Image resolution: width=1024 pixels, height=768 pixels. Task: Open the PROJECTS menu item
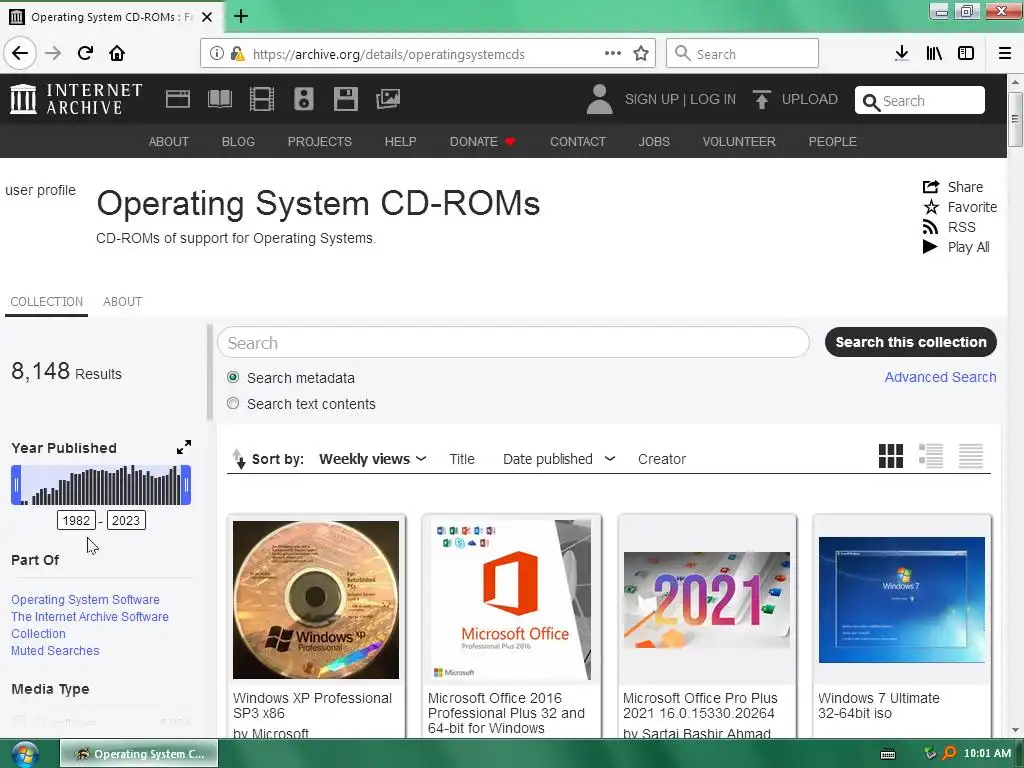pos(319,142)
